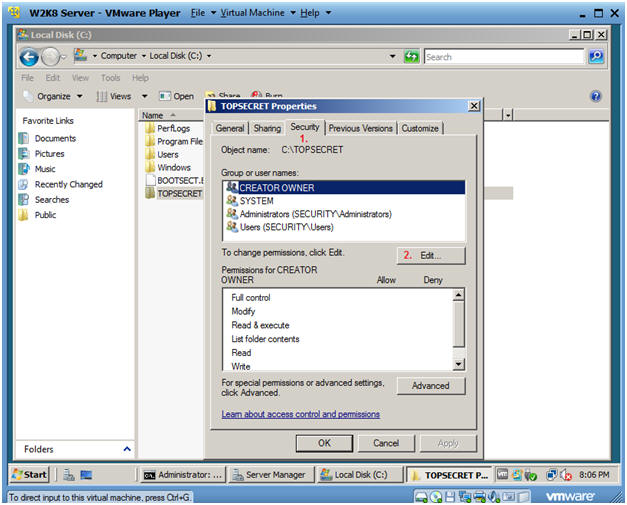Viewport: 627px width, 505px height.
Task: Click the Explorer Back arrow button
Action: click(29, 57)
